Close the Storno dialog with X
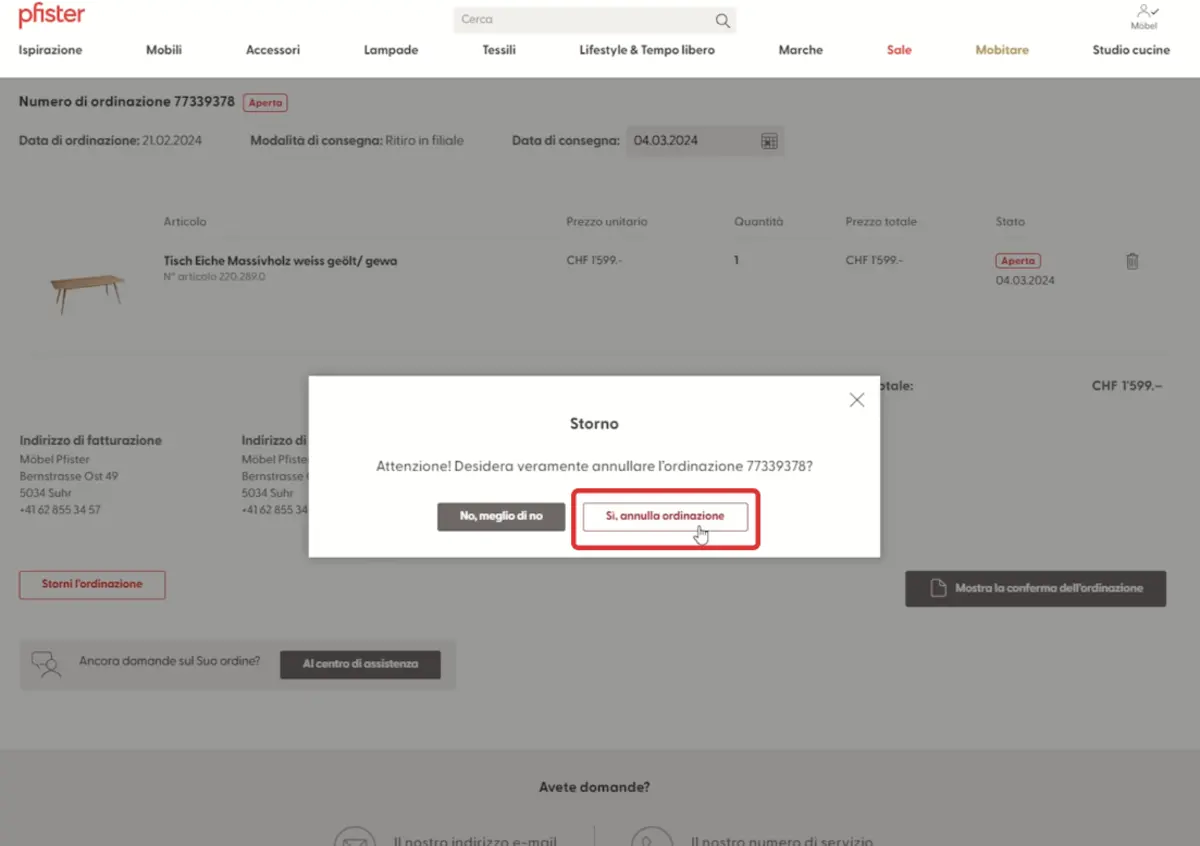1200x846 pixels. tap(856, 400)
